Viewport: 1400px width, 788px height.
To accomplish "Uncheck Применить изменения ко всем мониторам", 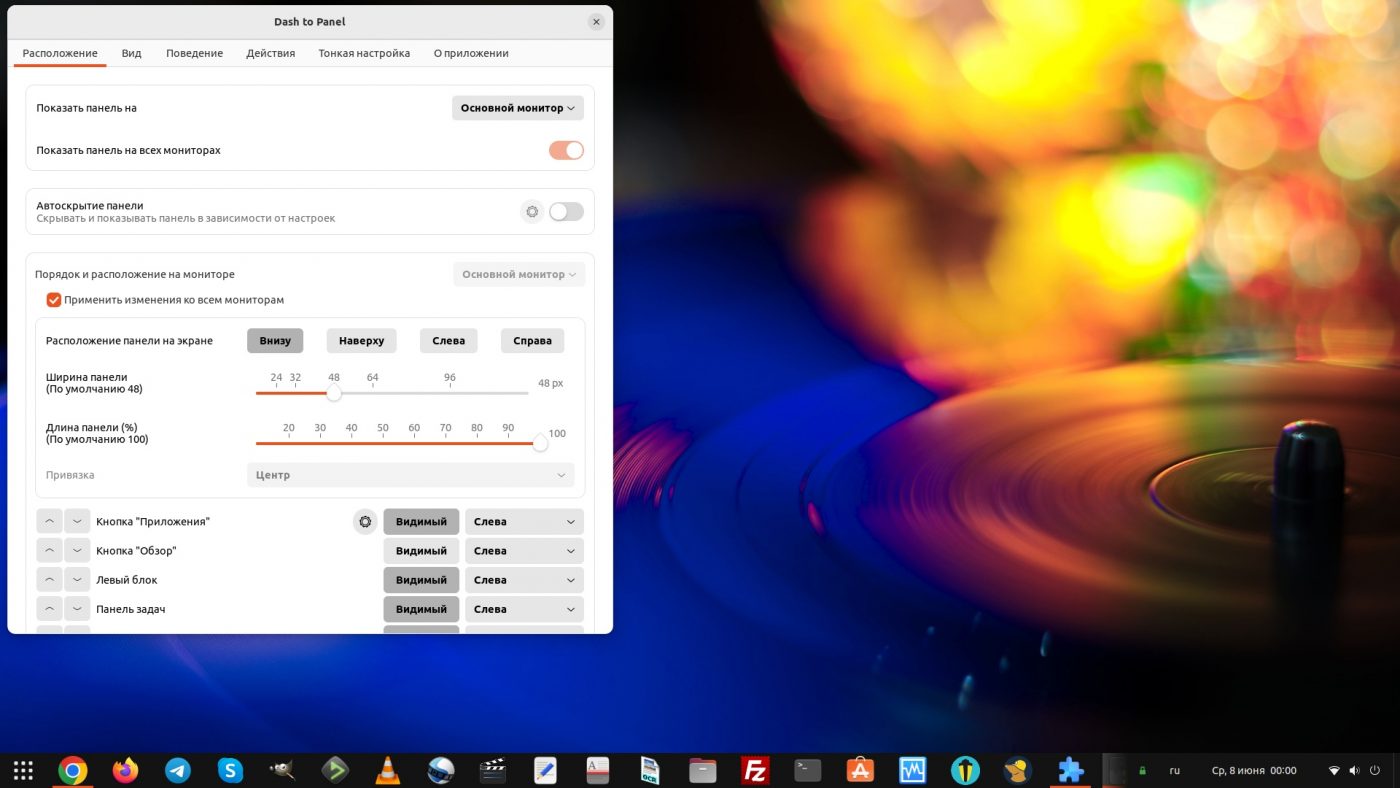I will pos(54,300).
